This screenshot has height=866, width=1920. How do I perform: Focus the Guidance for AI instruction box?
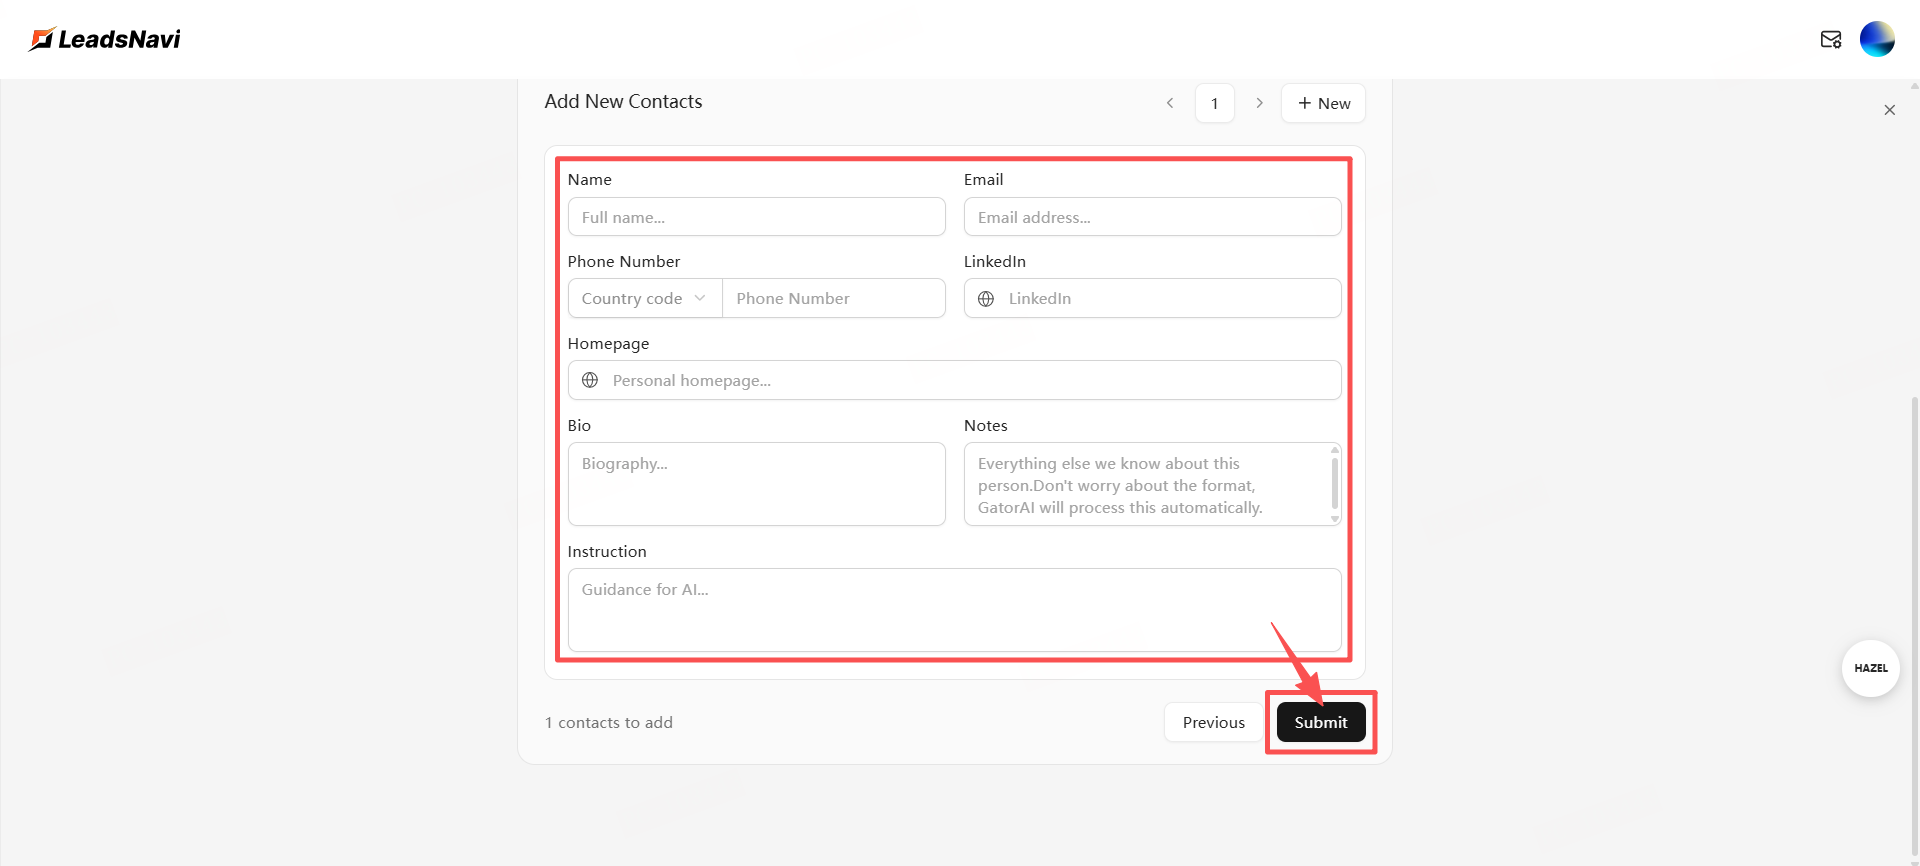coord(954,610)
